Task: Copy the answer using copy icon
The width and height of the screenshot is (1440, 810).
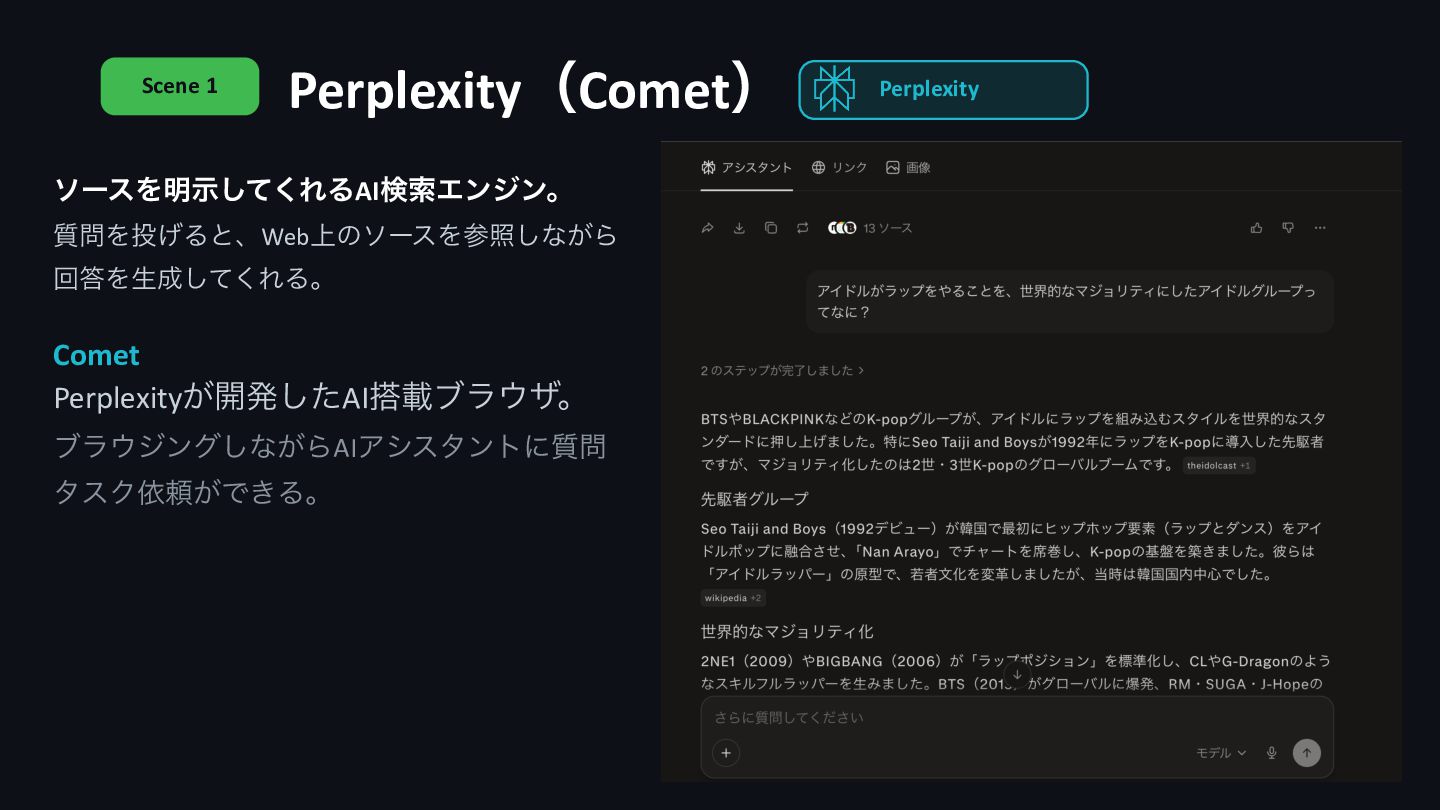Action: click(771, 228)
